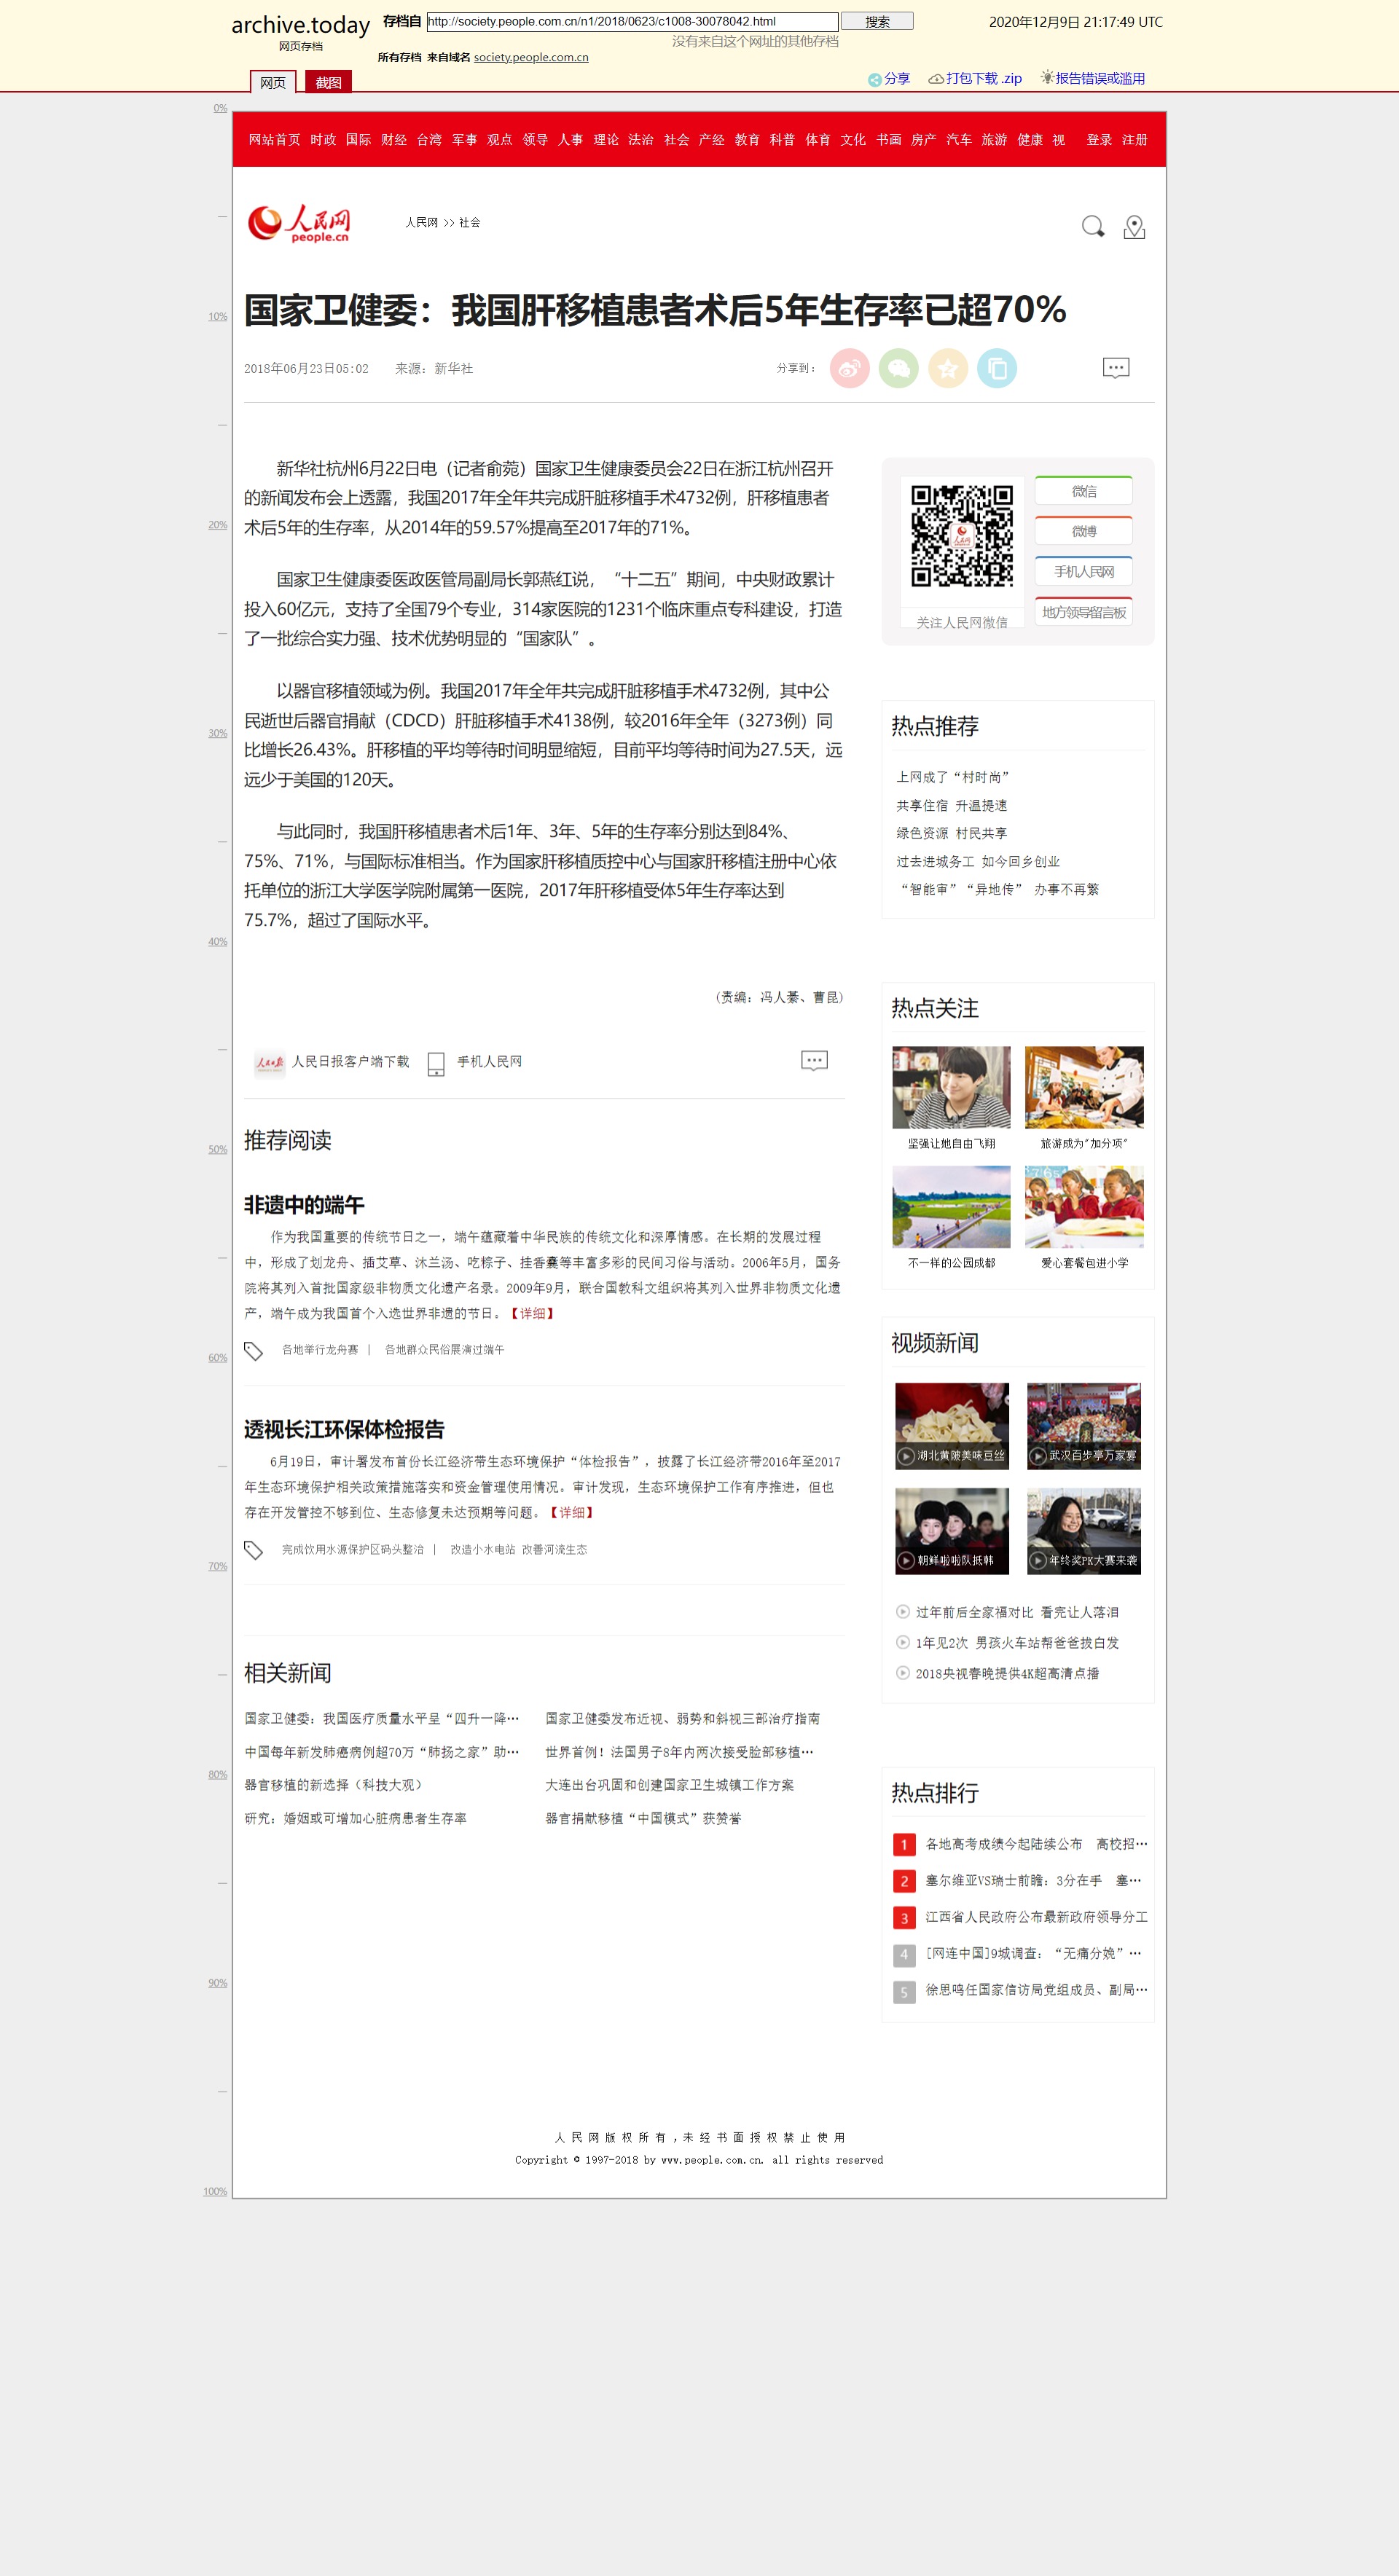Play 湖北黄陂美味豆丝 video
This screenshot has height=2576, width=1399.
(x=952, y=1425)
